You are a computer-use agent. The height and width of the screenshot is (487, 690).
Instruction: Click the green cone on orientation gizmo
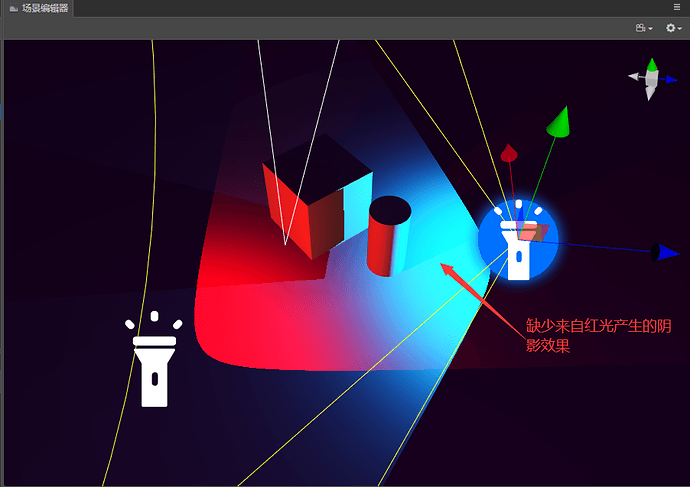coord(652,64)
